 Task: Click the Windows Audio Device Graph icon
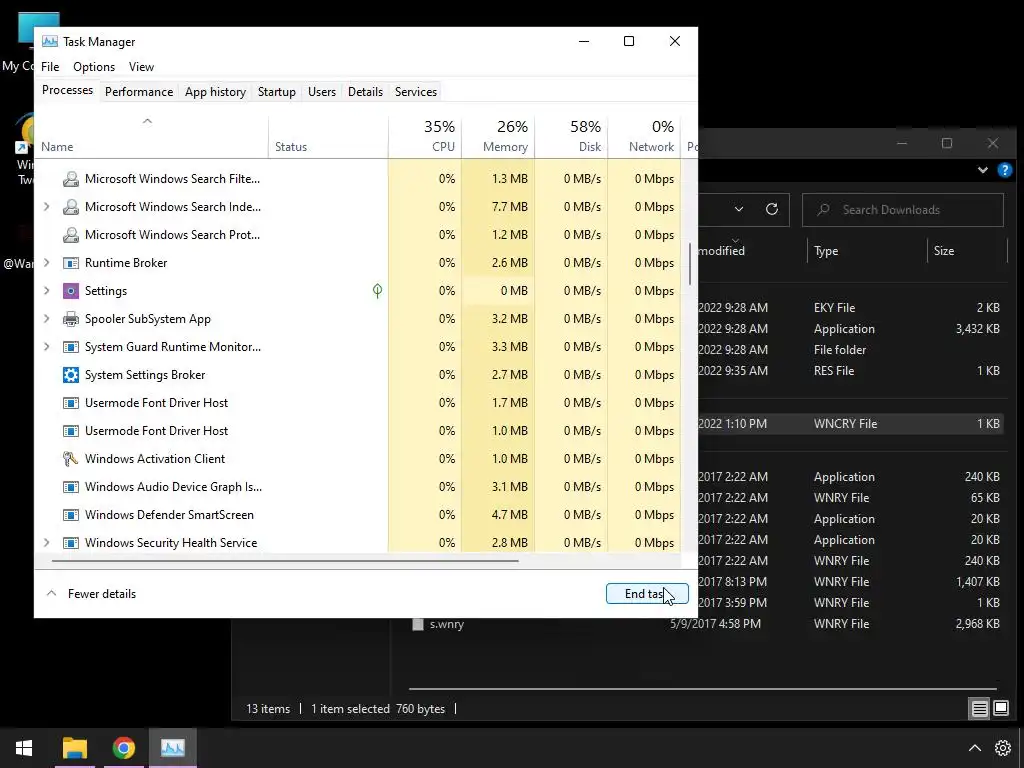[71, 487]
